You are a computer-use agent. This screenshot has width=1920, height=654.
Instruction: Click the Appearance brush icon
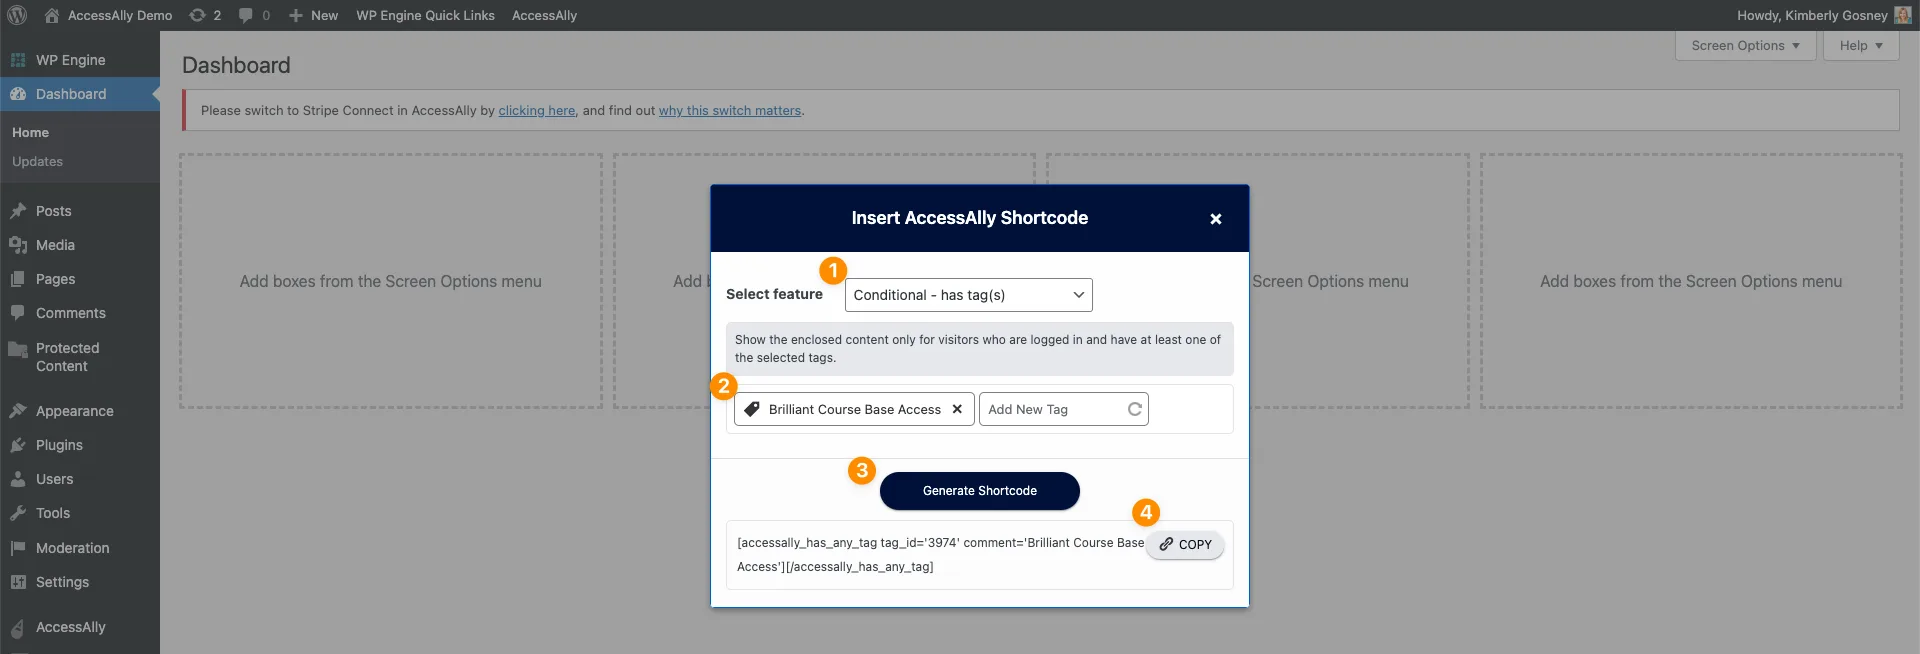[18, 411]
